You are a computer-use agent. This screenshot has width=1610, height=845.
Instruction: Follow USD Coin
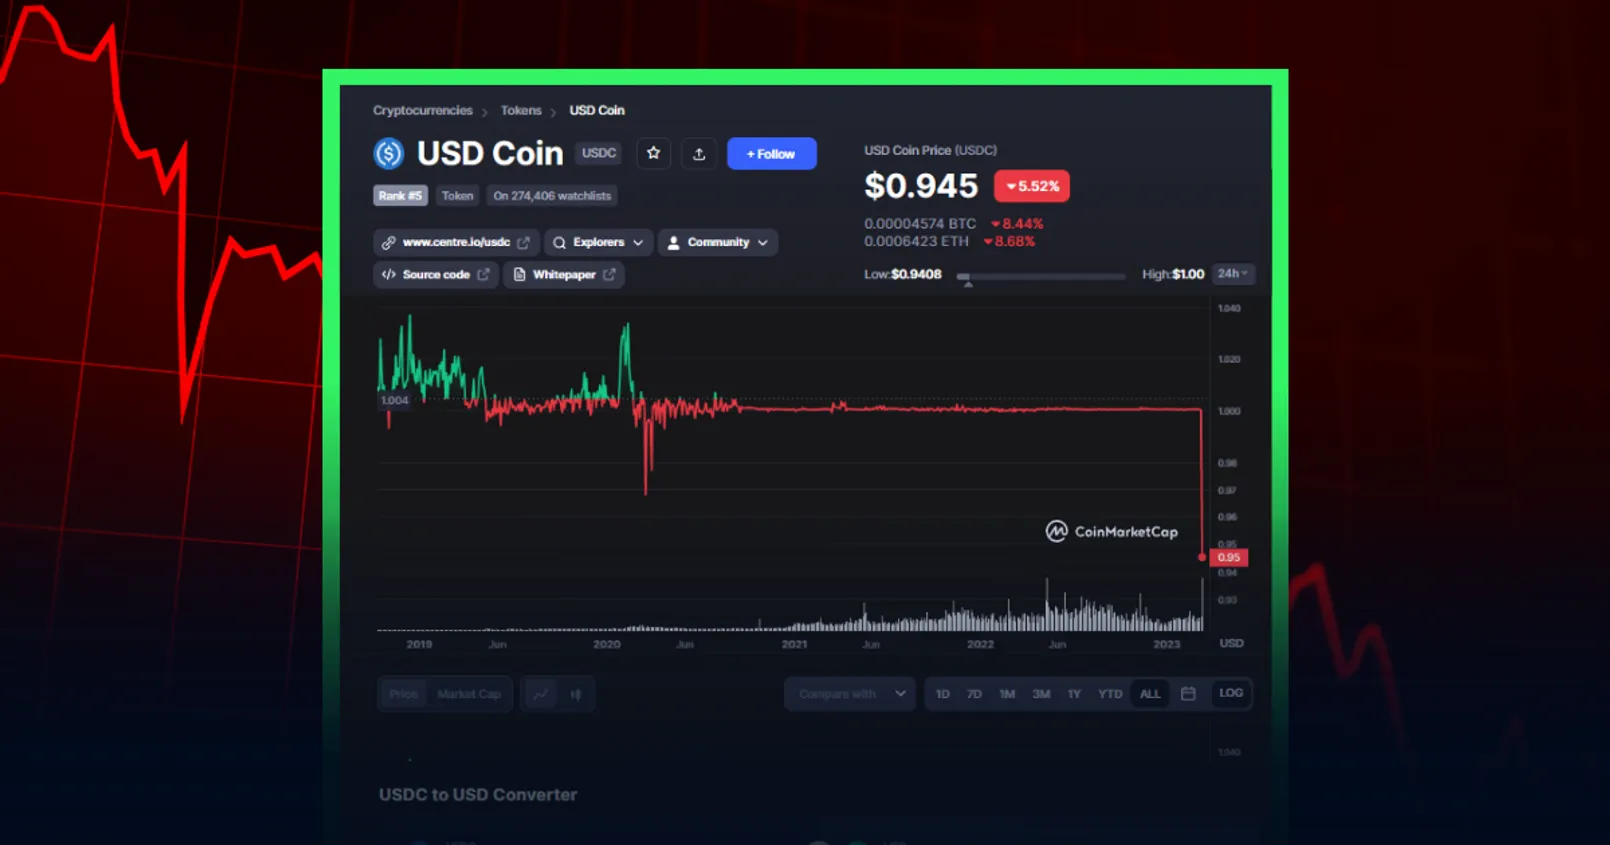[771, 153]
